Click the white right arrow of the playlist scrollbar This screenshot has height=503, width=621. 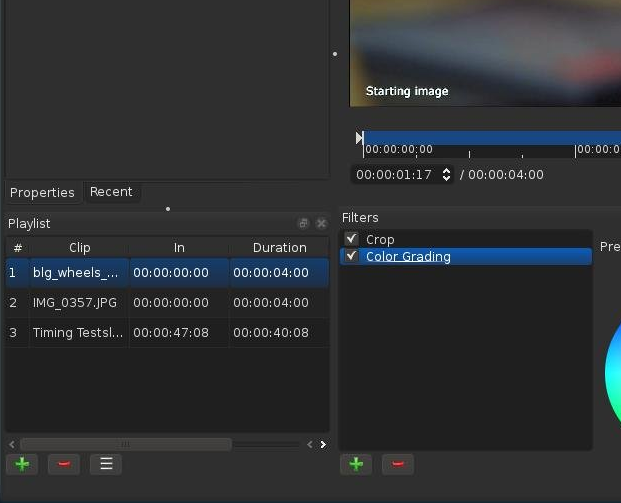(323, 444)
